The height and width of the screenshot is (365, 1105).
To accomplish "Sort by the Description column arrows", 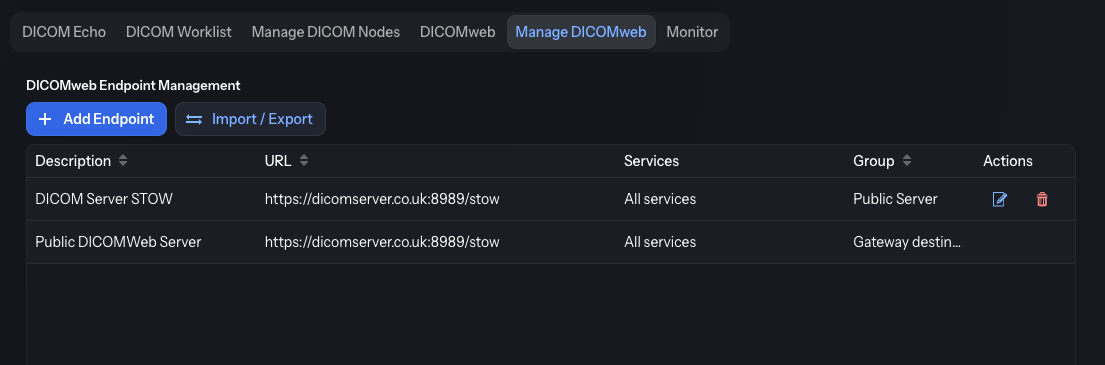I will click(123, 161).
